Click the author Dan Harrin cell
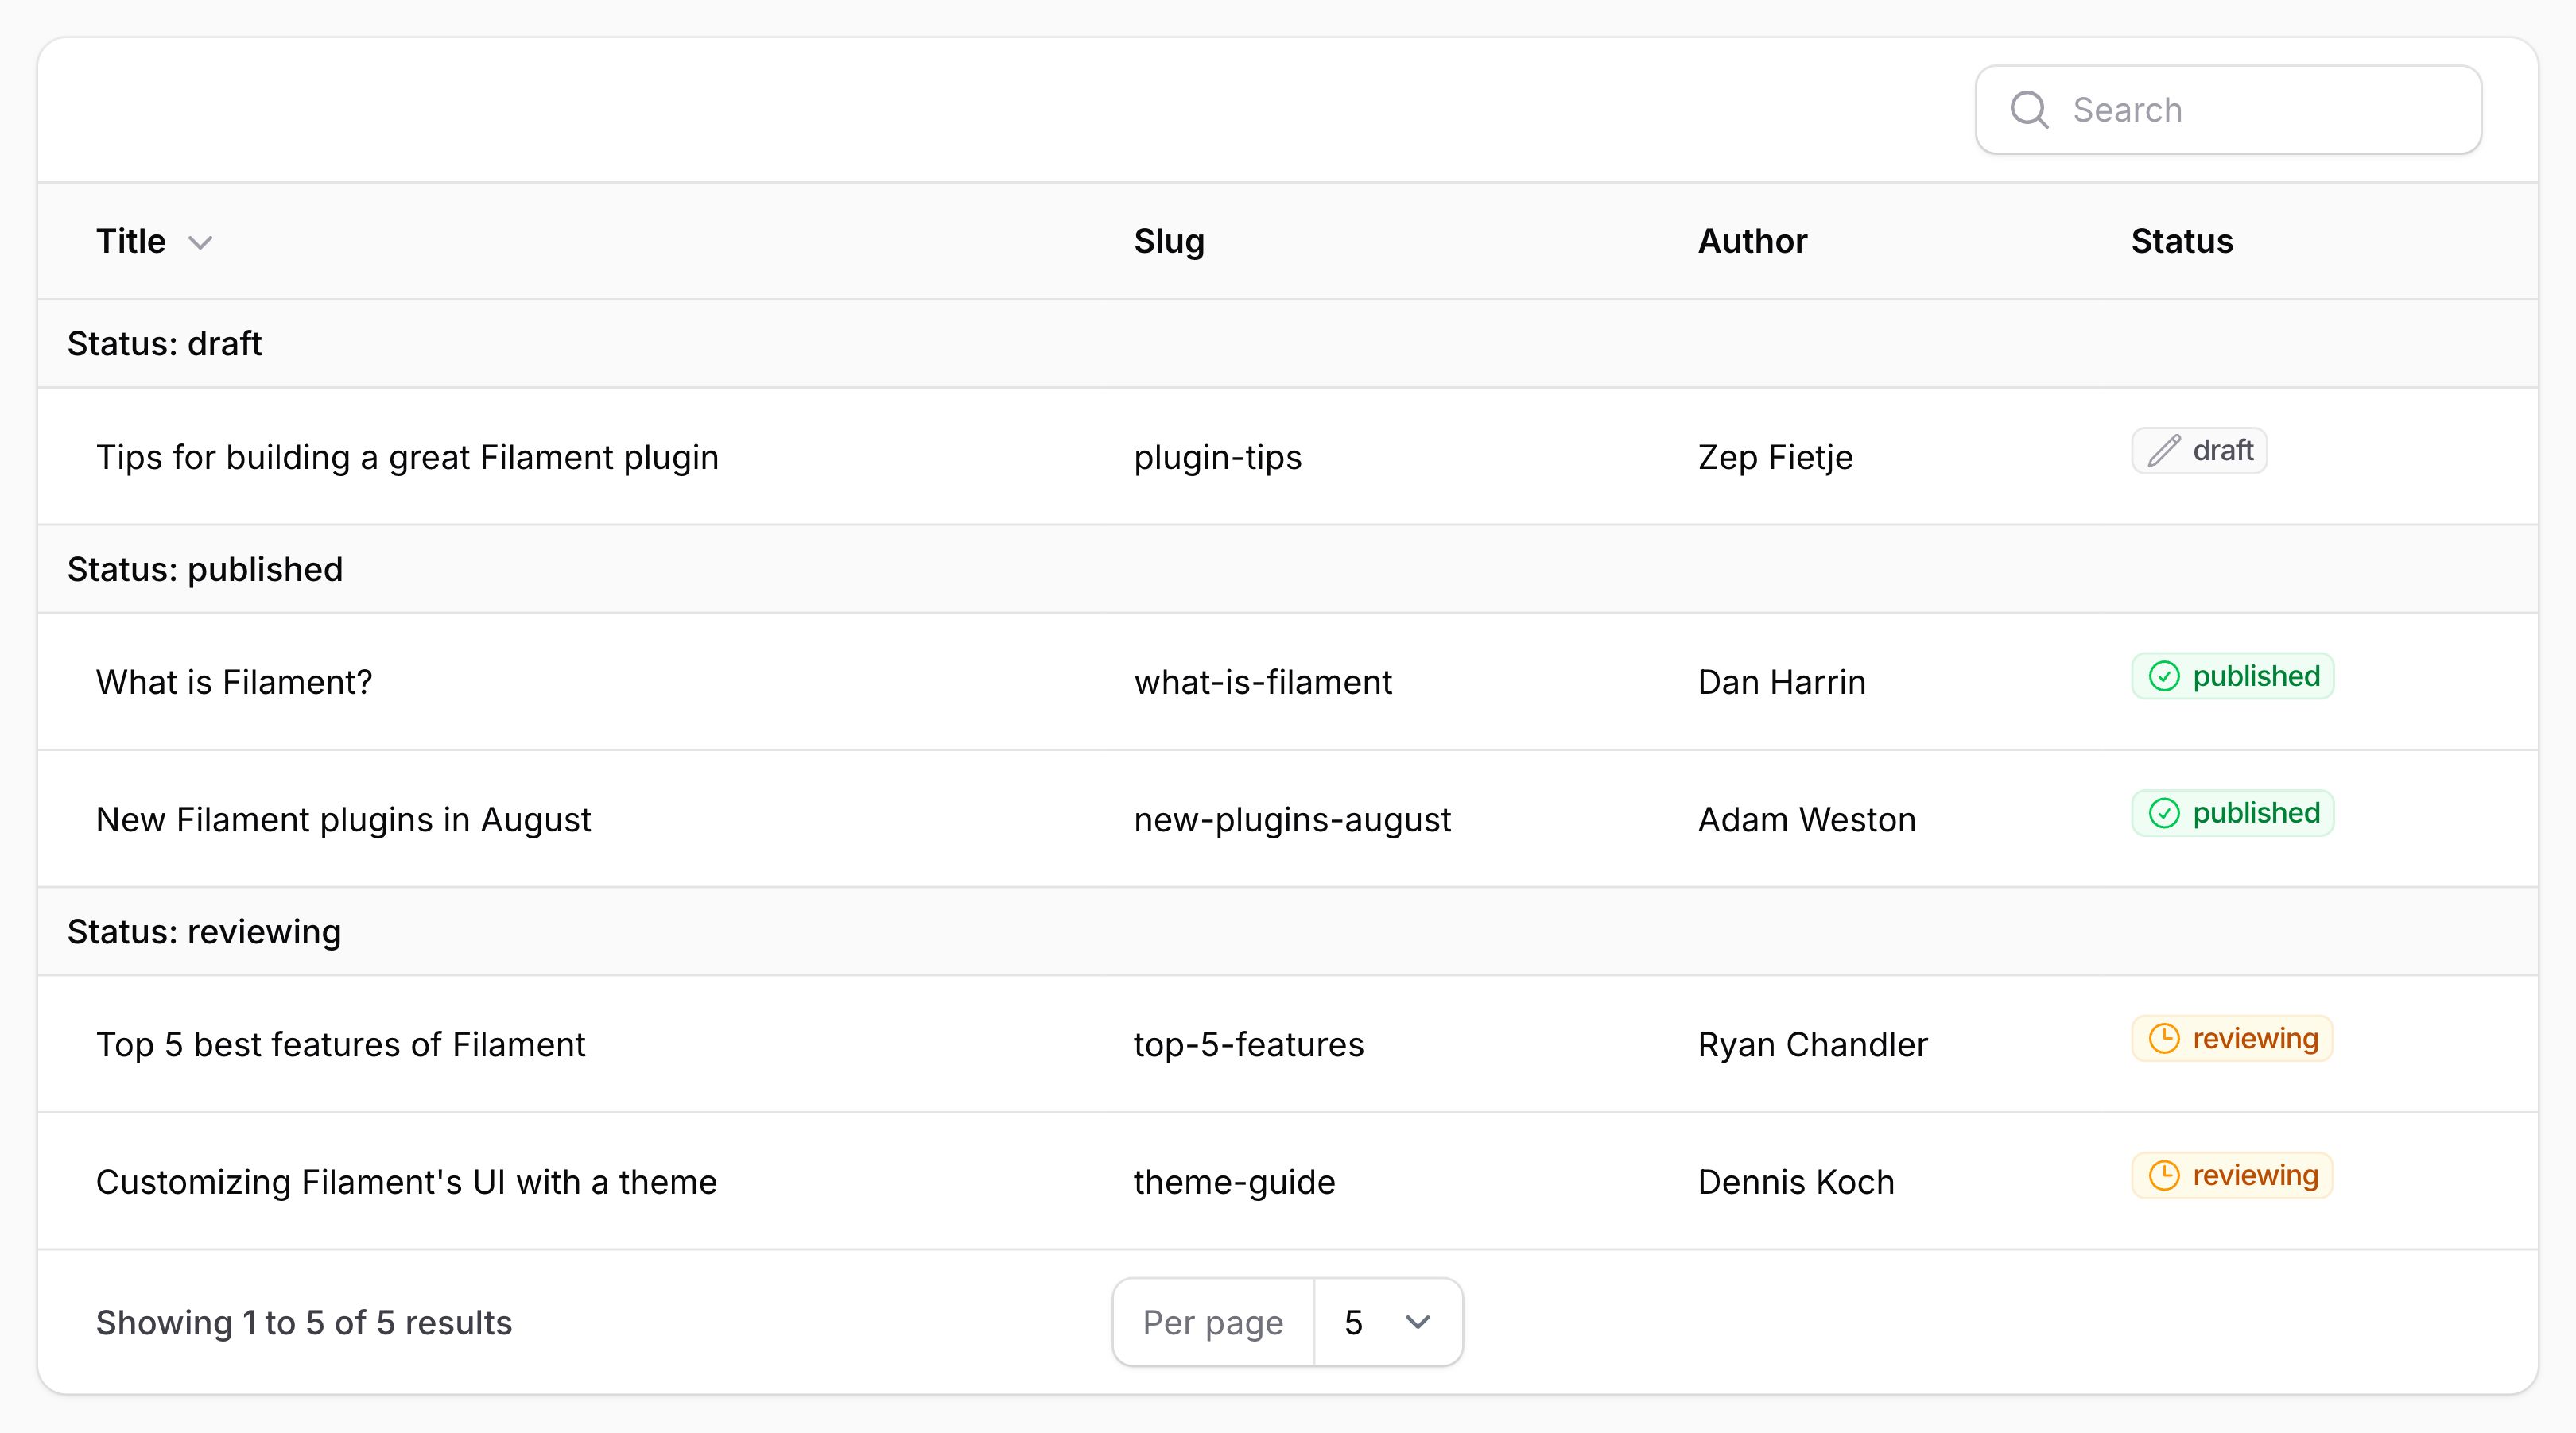Image resolution: width=2576 pixels, height=1433 pixels. (x=1781, y=682)
